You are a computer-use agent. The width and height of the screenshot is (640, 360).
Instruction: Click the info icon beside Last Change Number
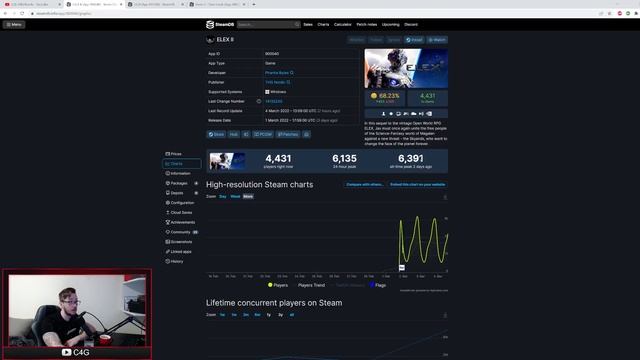pos(259,101)
